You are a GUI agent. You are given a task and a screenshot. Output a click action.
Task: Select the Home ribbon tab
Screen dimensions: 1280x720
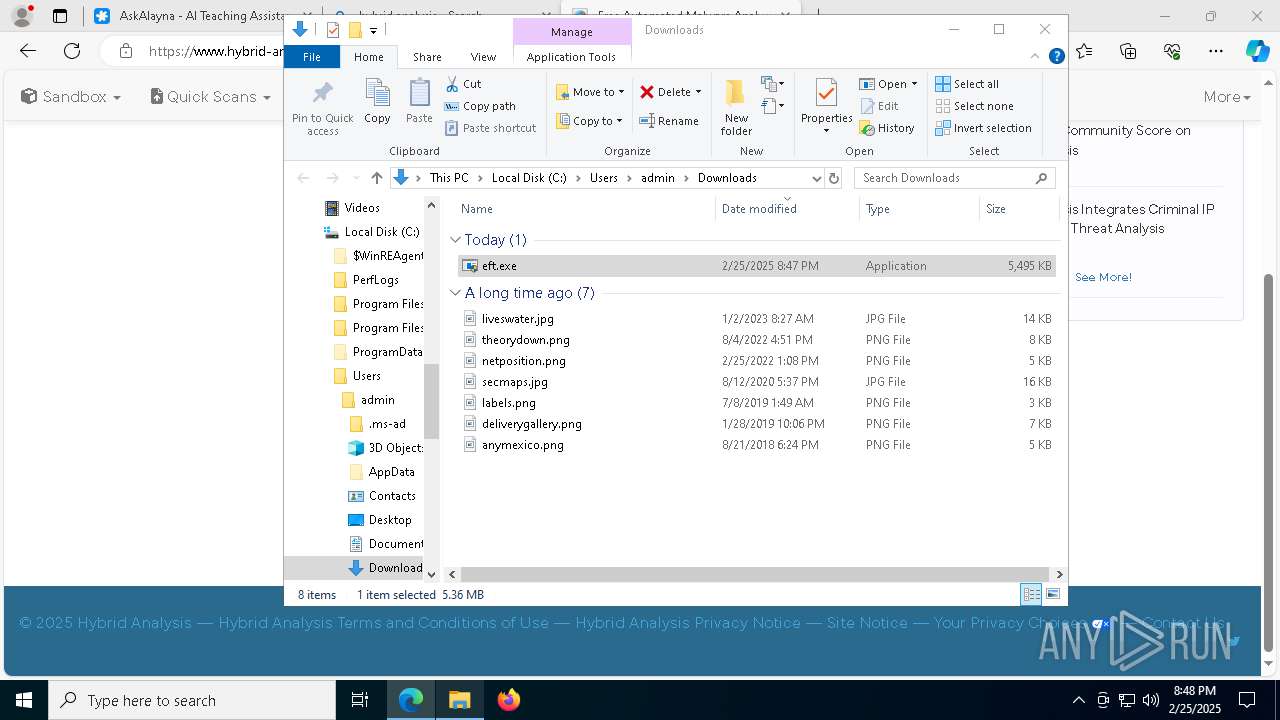coord(368,57)
